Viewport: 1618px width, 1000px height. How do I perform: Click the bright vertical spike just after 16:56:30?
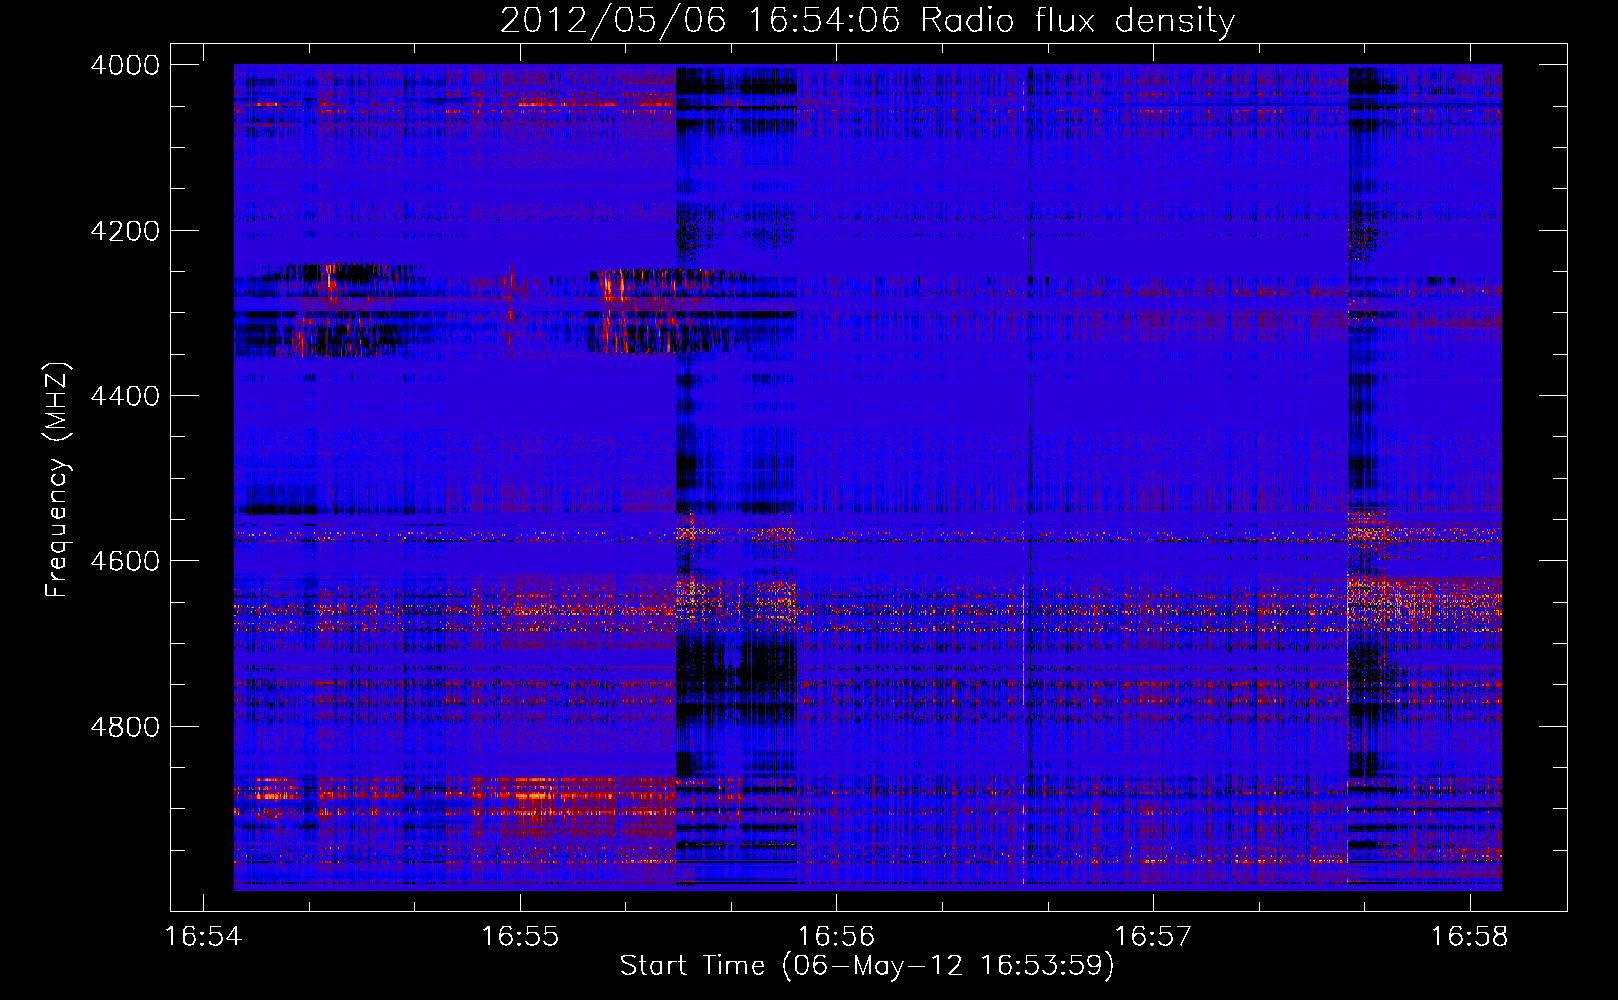pyautogui.click(x=1024, y=476)
